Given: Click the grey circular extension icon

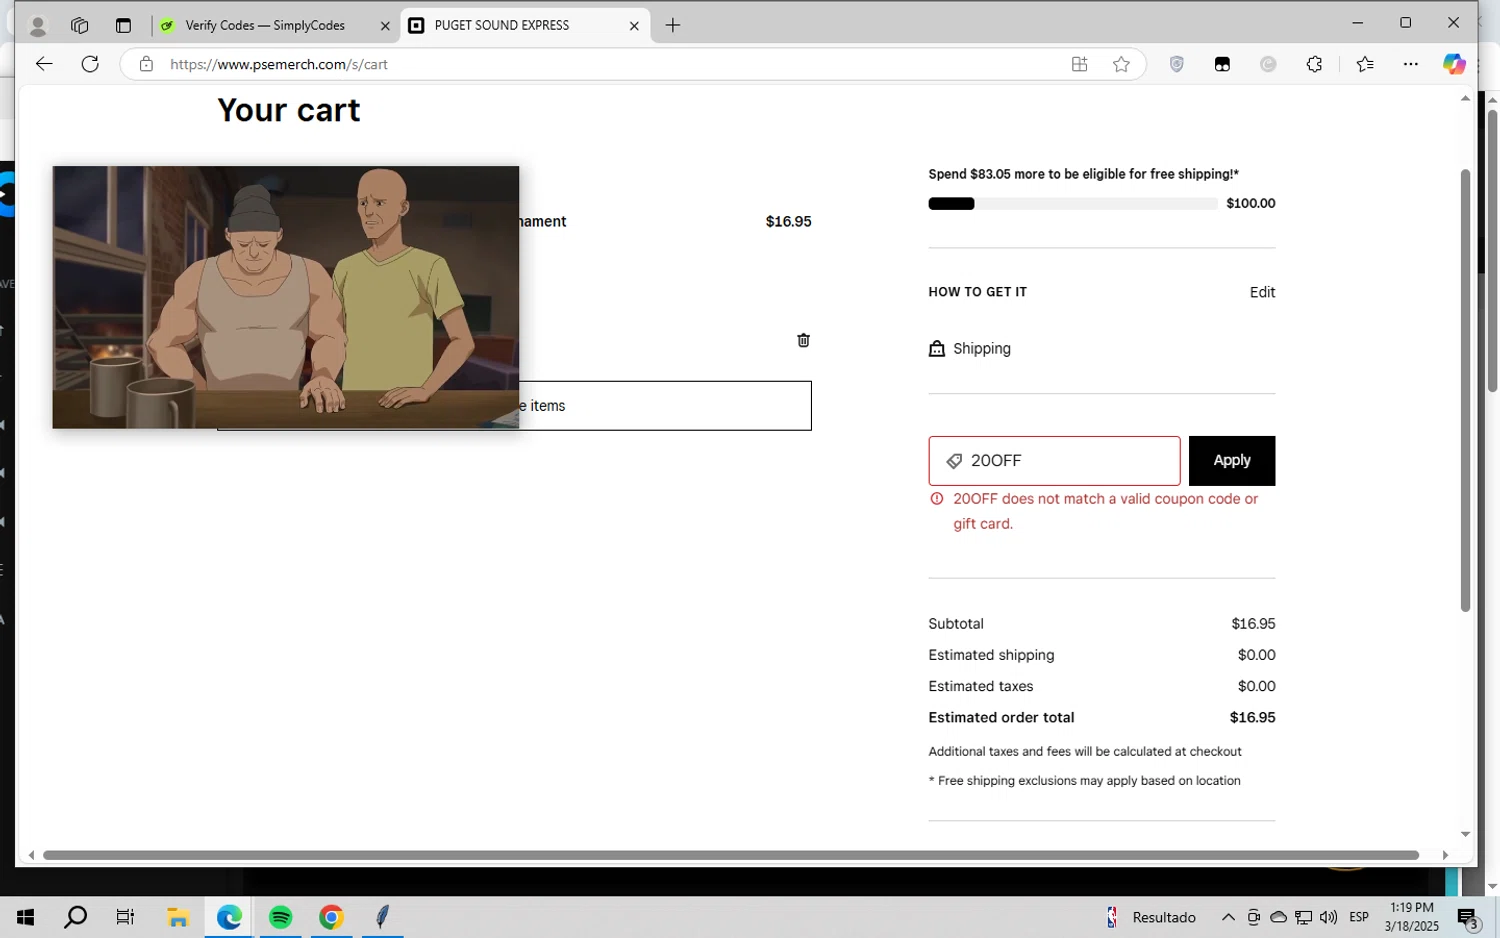Looking at the screenshot, I should click(1268, 64).
